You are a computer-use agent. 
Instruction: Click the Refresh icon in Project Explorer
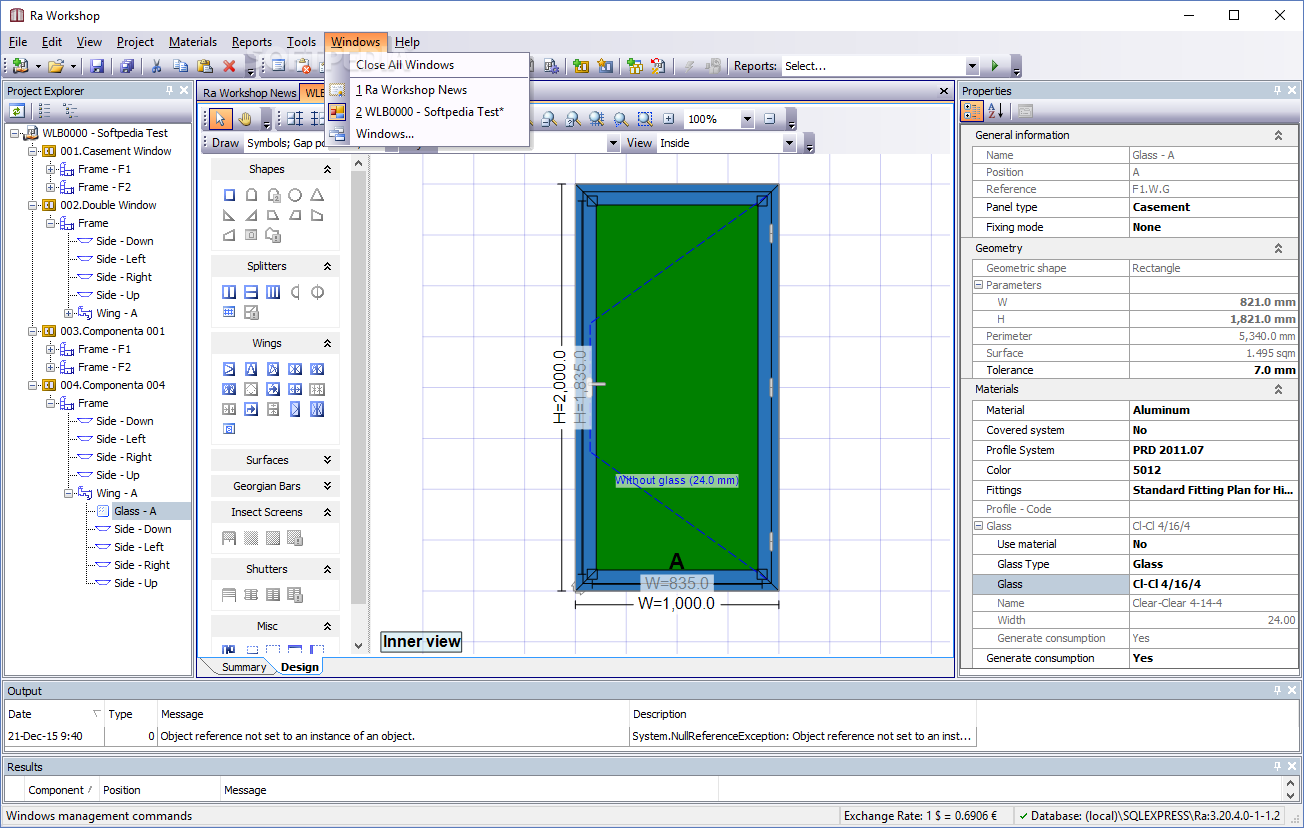click(17, 111)
